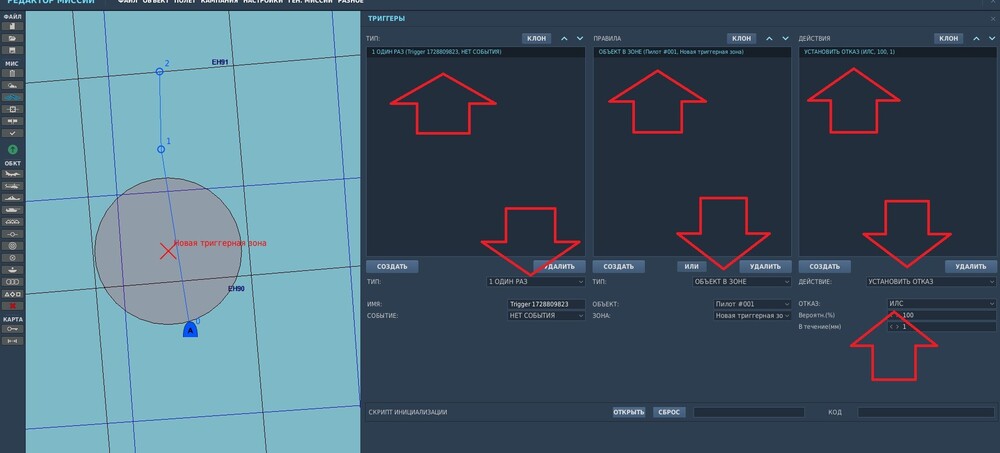Click the checkmark icon in the MIS section
Image resolution: width=1000 pixels, height=453 pixels.
pos(13,133)
